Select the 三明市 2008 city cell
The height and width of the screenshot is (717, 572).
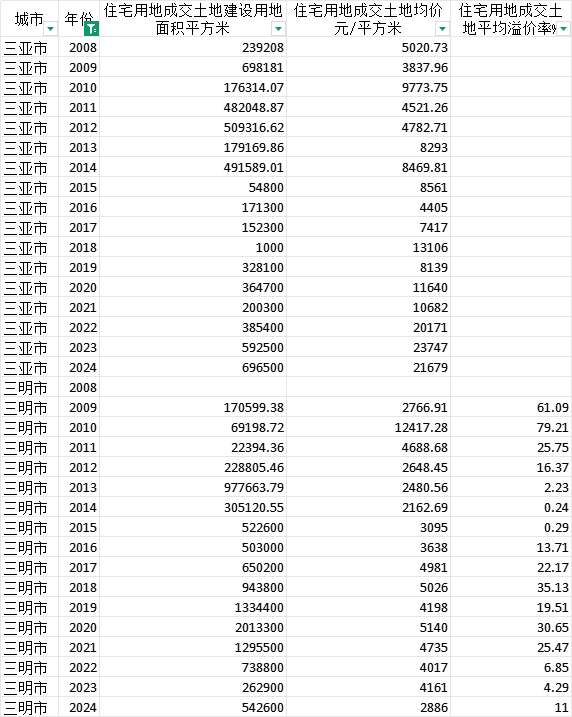coord(30,388)
